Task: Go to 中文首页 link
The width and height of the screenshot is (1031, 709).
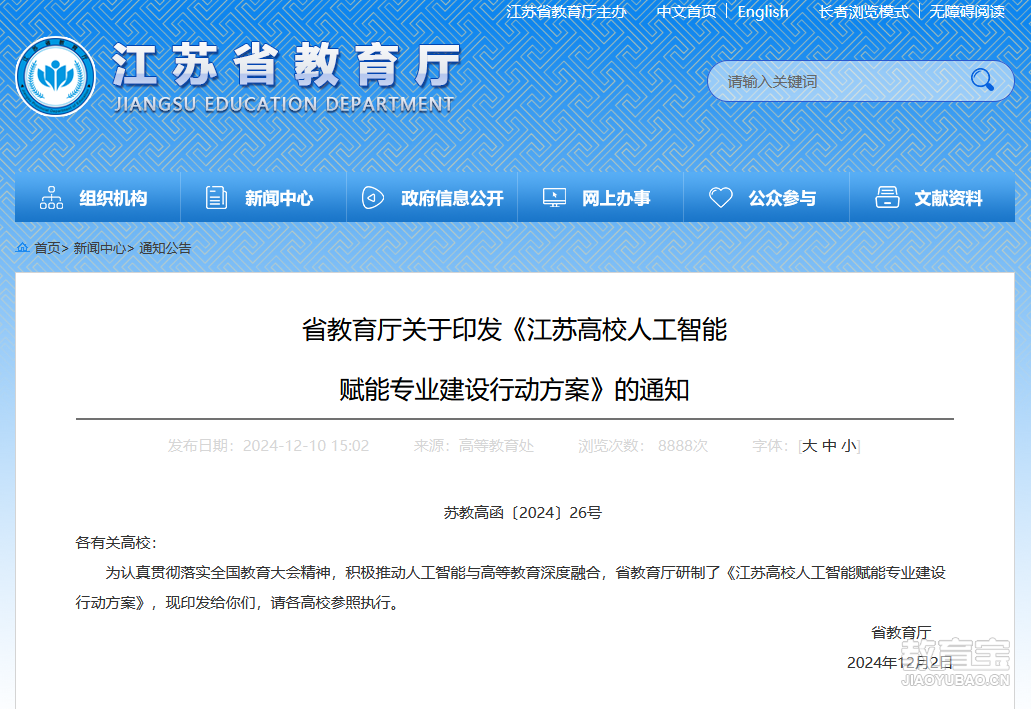Action: pyautogui.click(x=686, y=12)
